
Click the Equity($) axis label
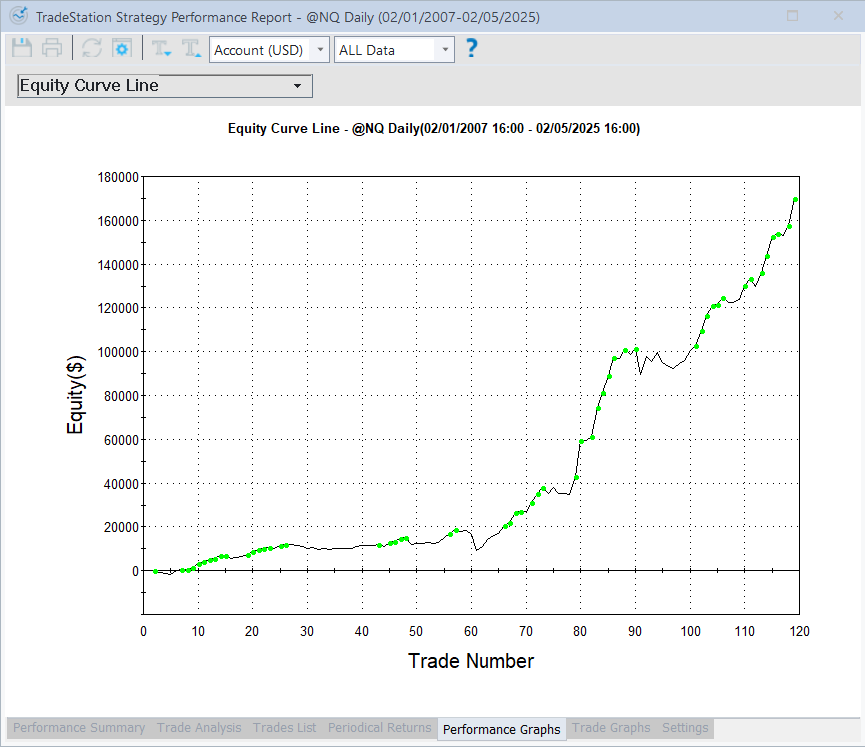(75, 394)
